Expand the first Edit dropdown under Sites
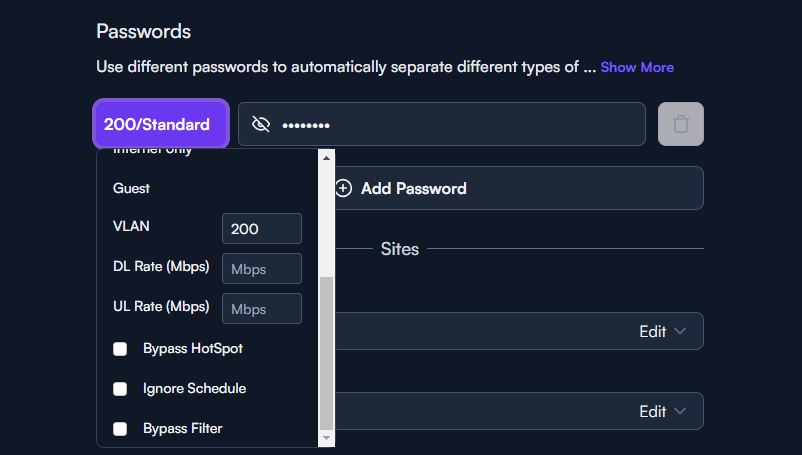The width and height of the screenshot is (802, 455). point(662,331)
